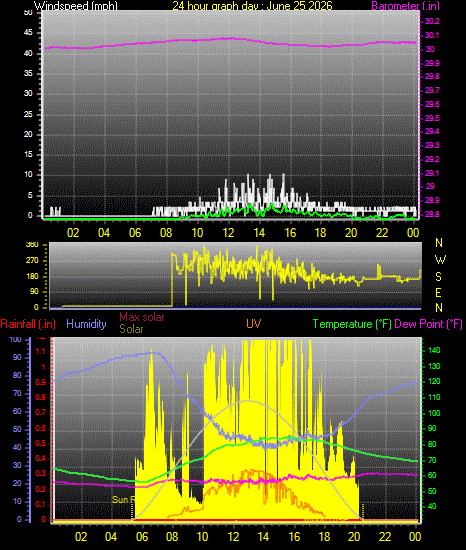The image size is (466, 550).
Task: Click hour 12 under the windspeed chart
Action: (x=228, y=233)
